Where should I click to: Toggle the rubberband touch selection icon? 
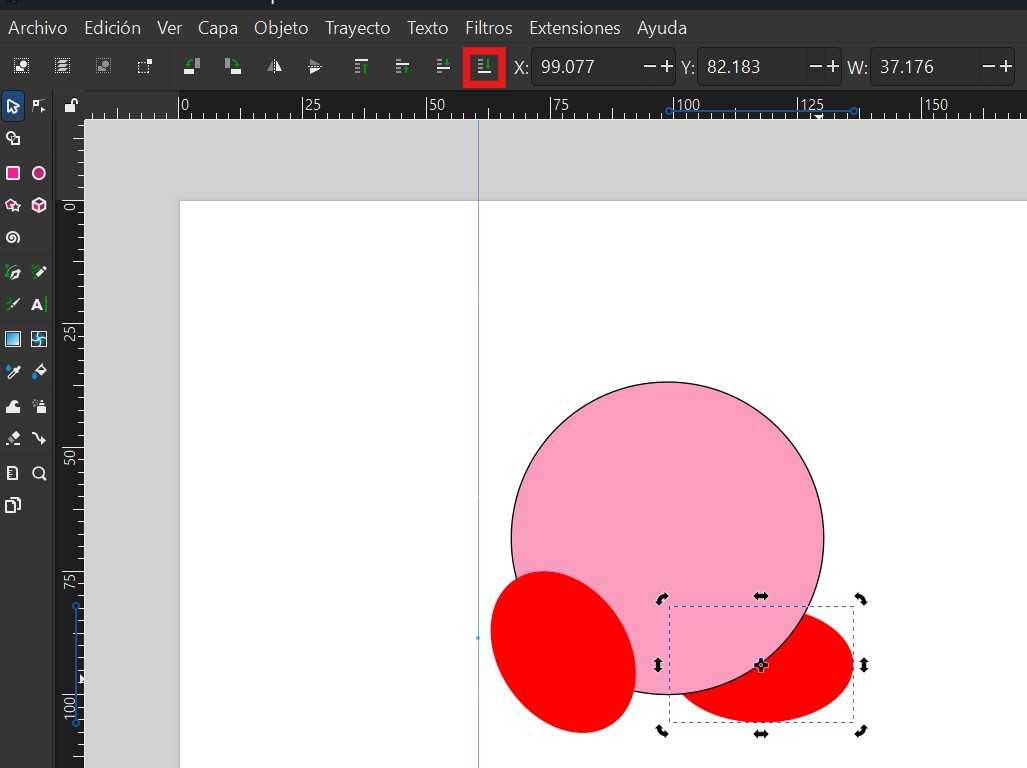click(x=144, y=66)
